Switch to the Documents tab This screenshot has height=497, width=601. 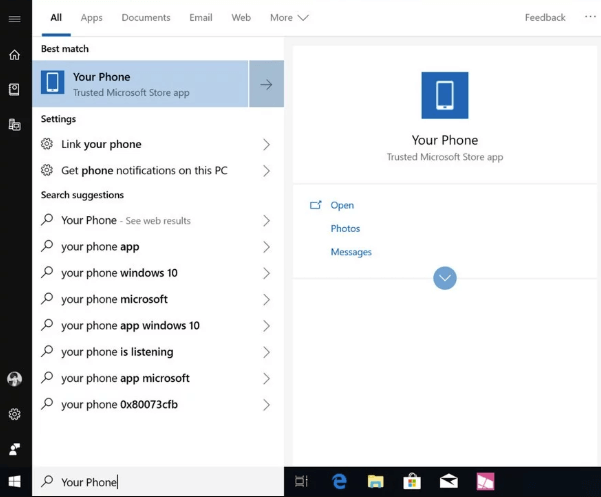[x=146, y=18]
